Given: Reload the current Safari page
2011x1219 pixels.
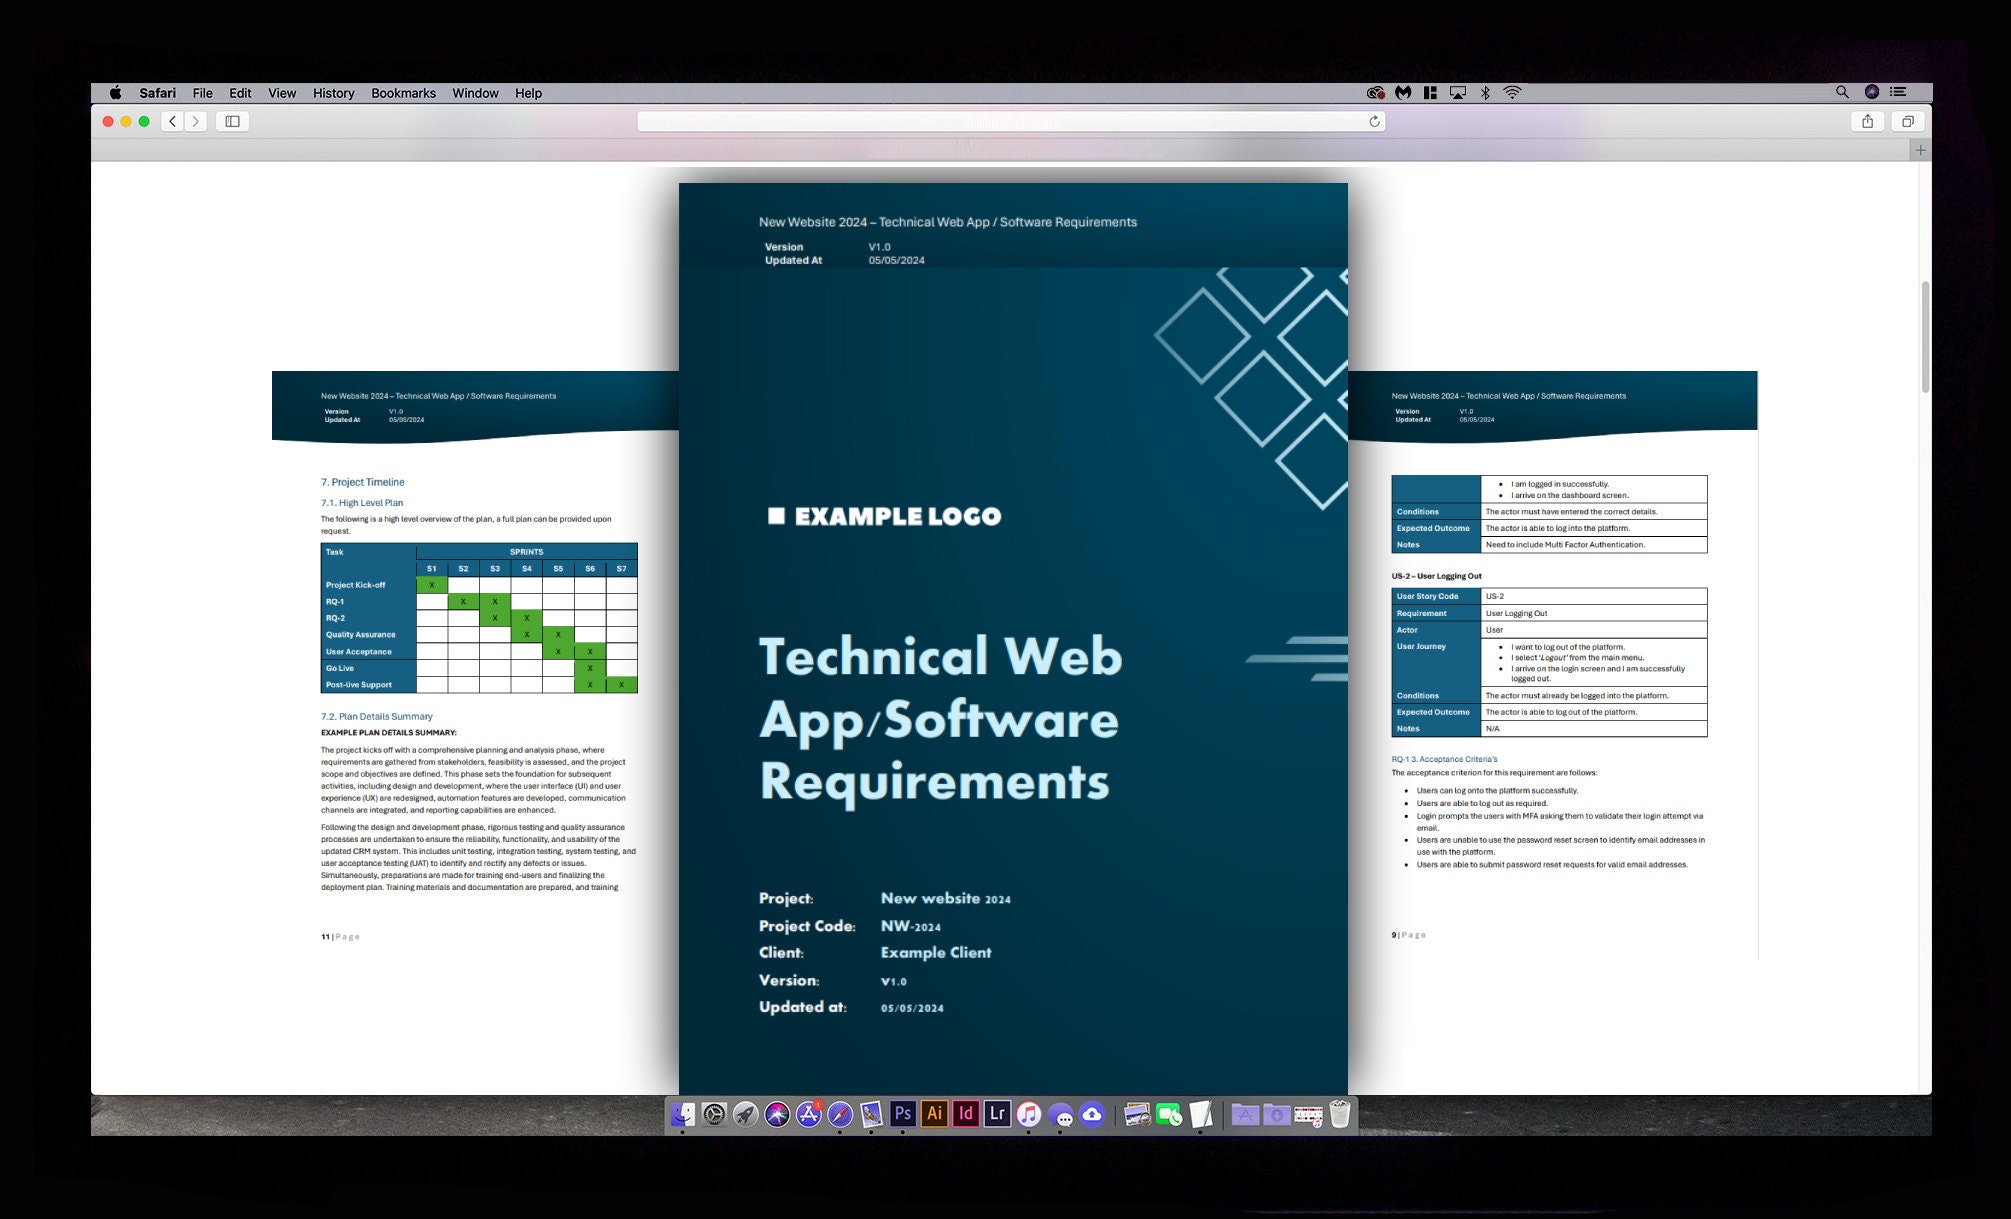Looking at the screenshot, I should pyautogui.click(x=1373, y=121).
